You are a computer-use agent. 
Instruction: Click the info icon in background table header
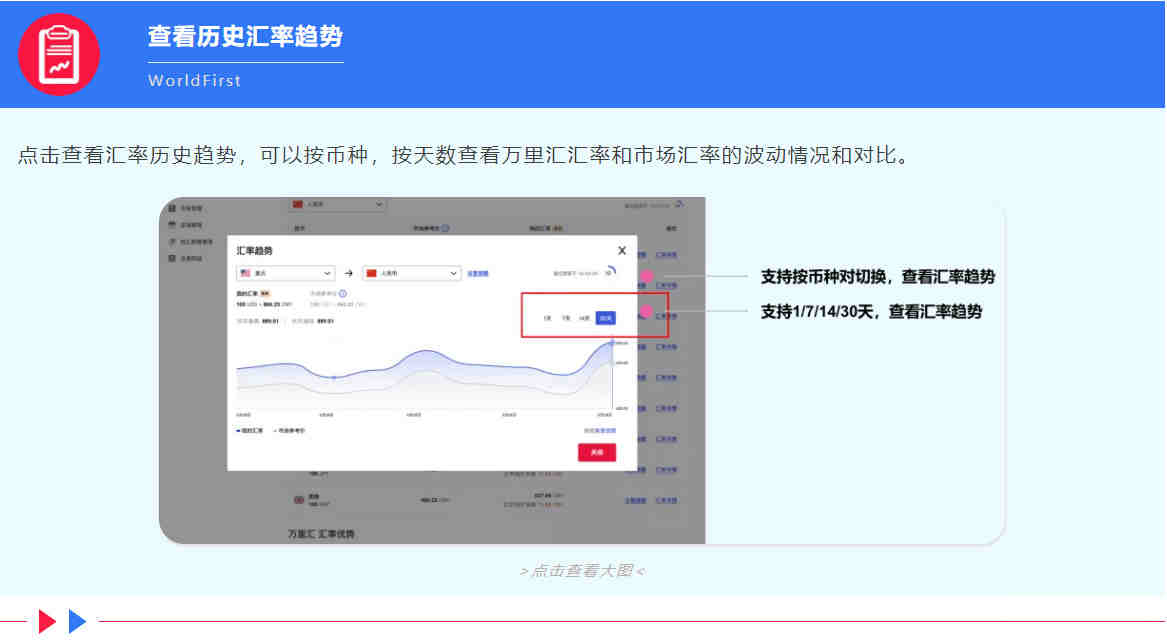[x=445, y=228]
